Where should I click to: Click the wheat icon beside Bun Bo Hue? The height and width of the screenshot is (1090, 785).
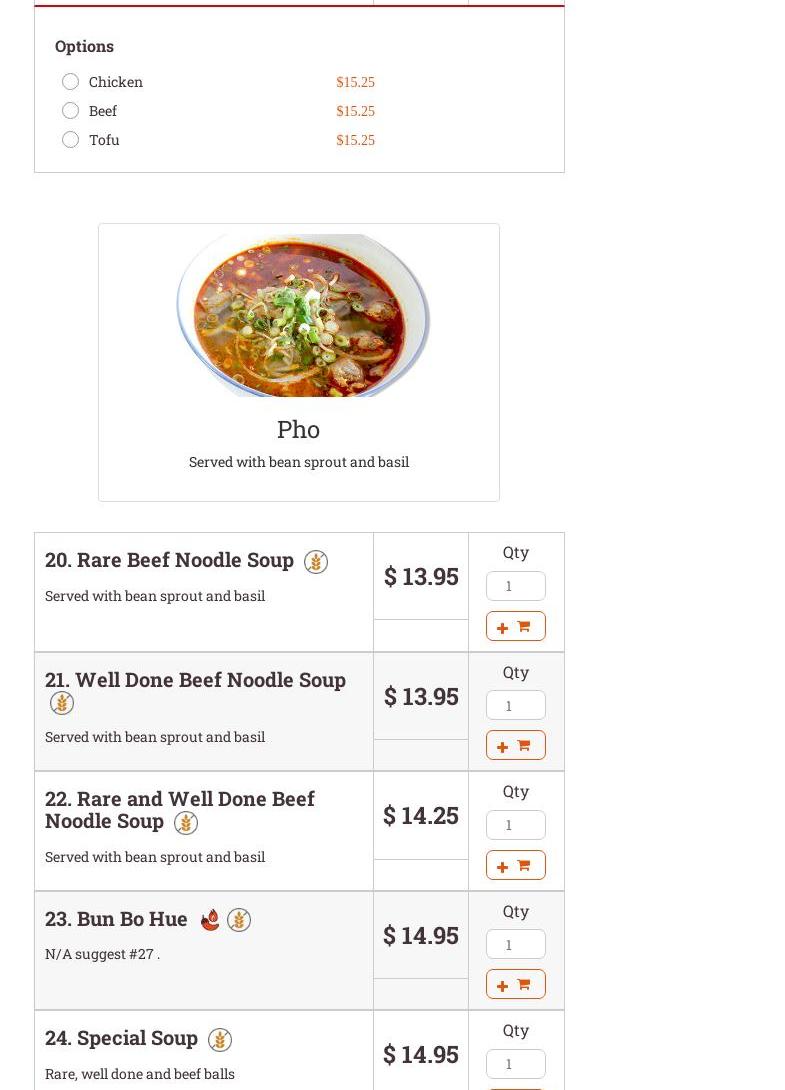click(239, 920)
